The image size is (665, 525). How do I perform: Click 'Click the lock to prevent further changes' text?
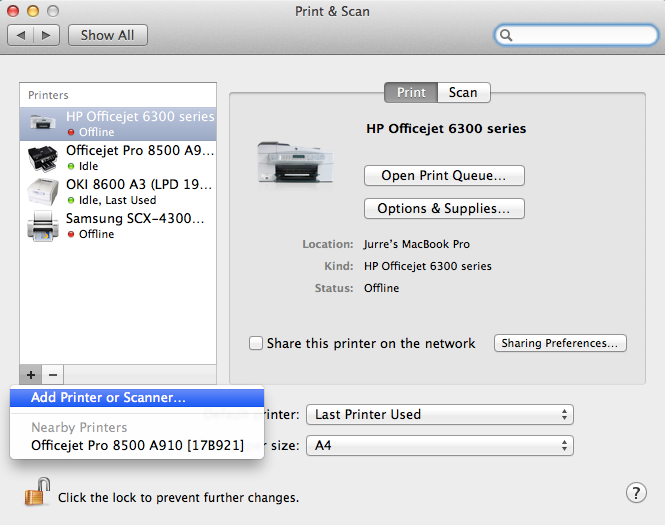click(179, 497)
